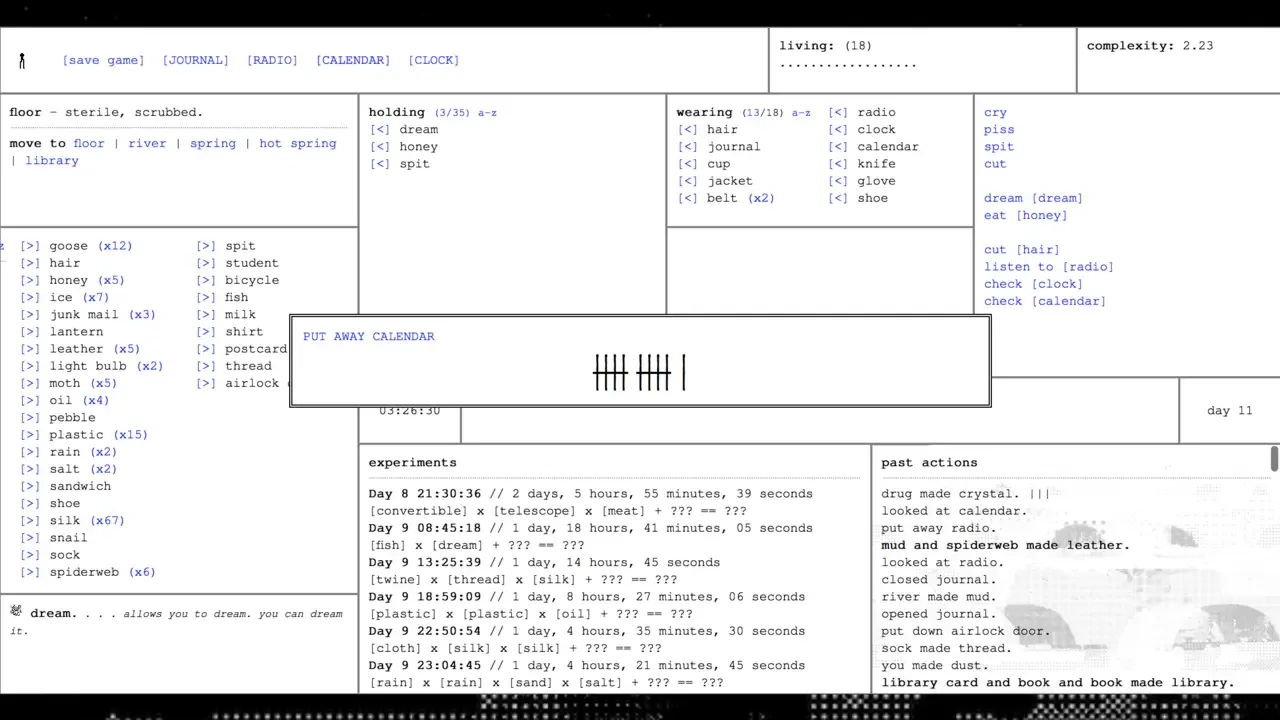Screen dimensions: 1280x720
Task: Choose eat [honey] action
Action: coord(1026,215)
